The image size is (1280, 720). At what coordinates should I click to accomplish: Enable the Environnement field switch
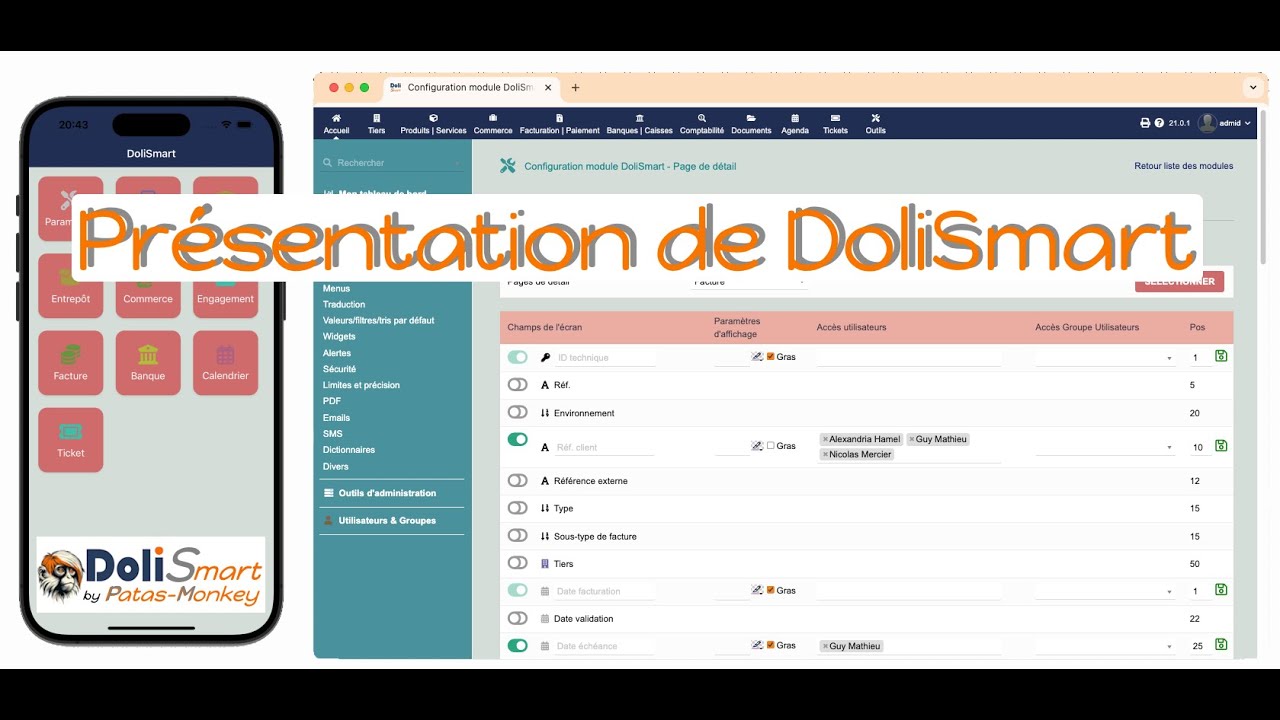tap(517, 412)
